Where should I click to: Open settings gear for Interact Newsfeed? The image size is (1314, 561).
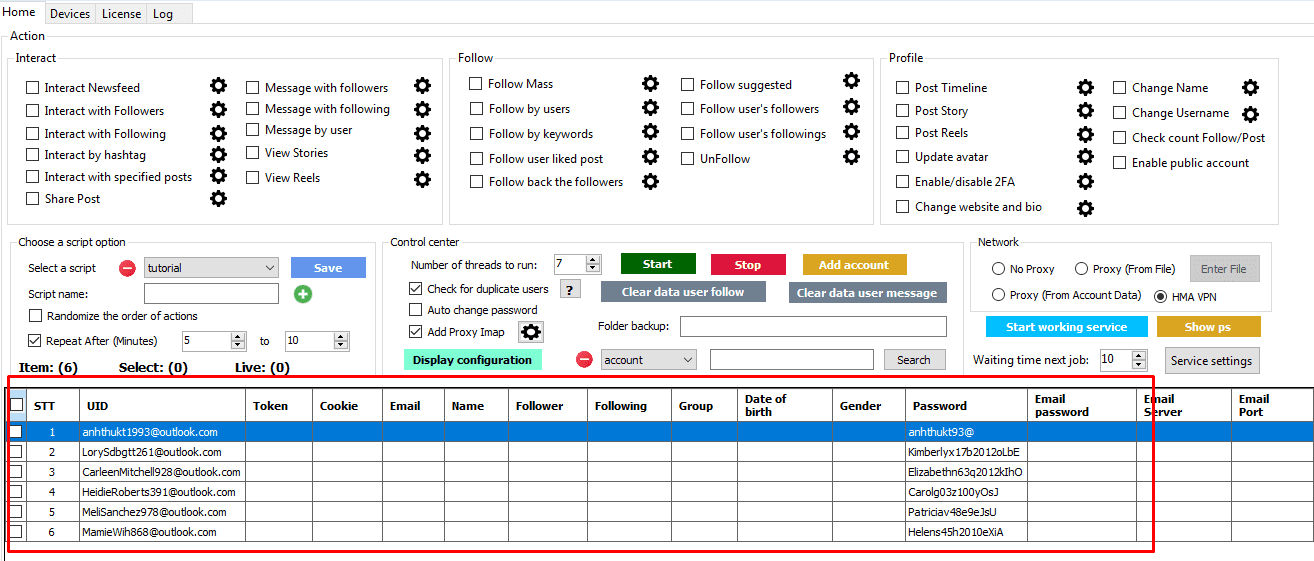[x=218, y=86]
